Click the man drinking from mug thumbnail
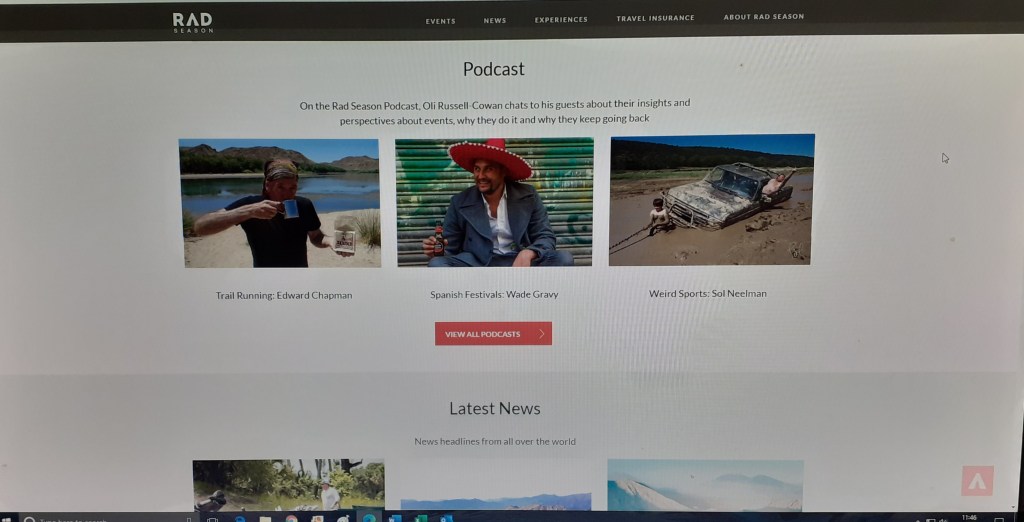 point(280,203)
